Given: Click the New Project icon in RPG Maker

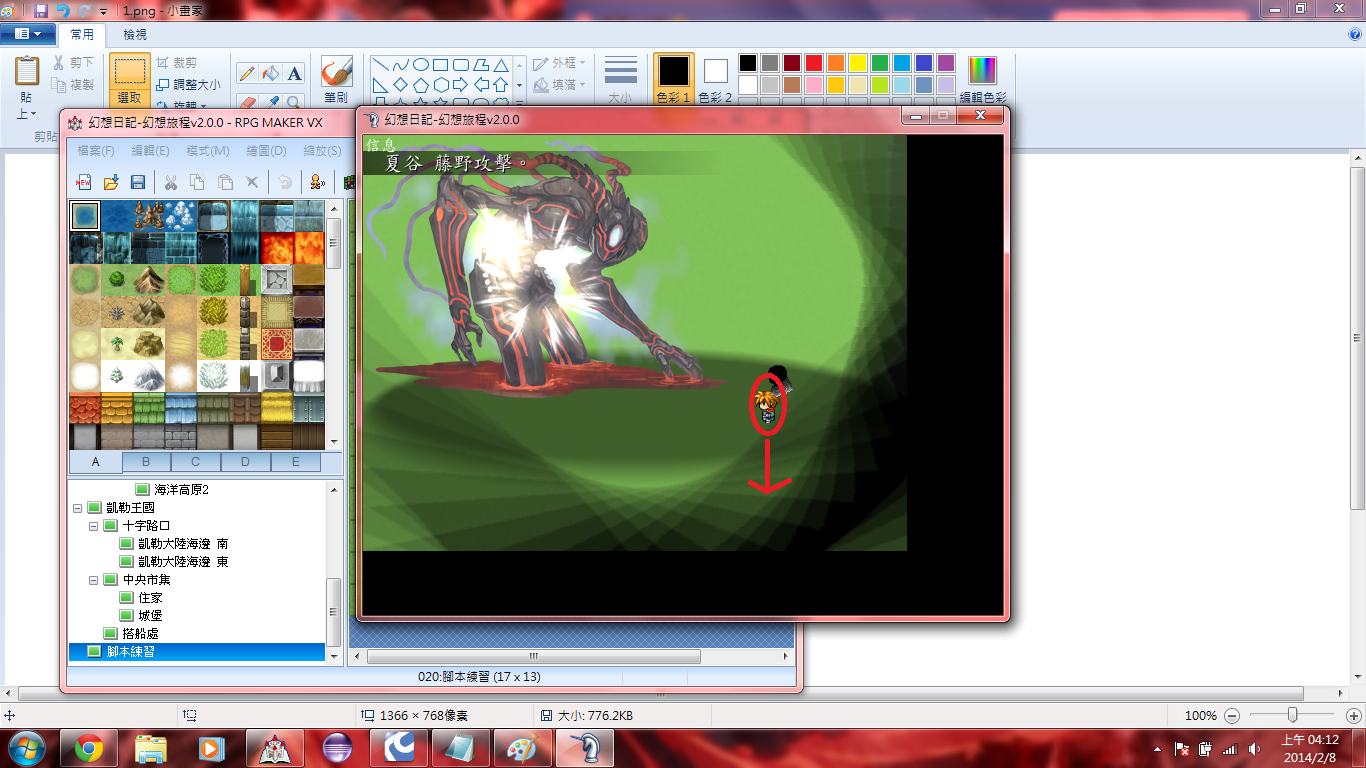Looking at the screenshot, I should (x=84, y=182).
